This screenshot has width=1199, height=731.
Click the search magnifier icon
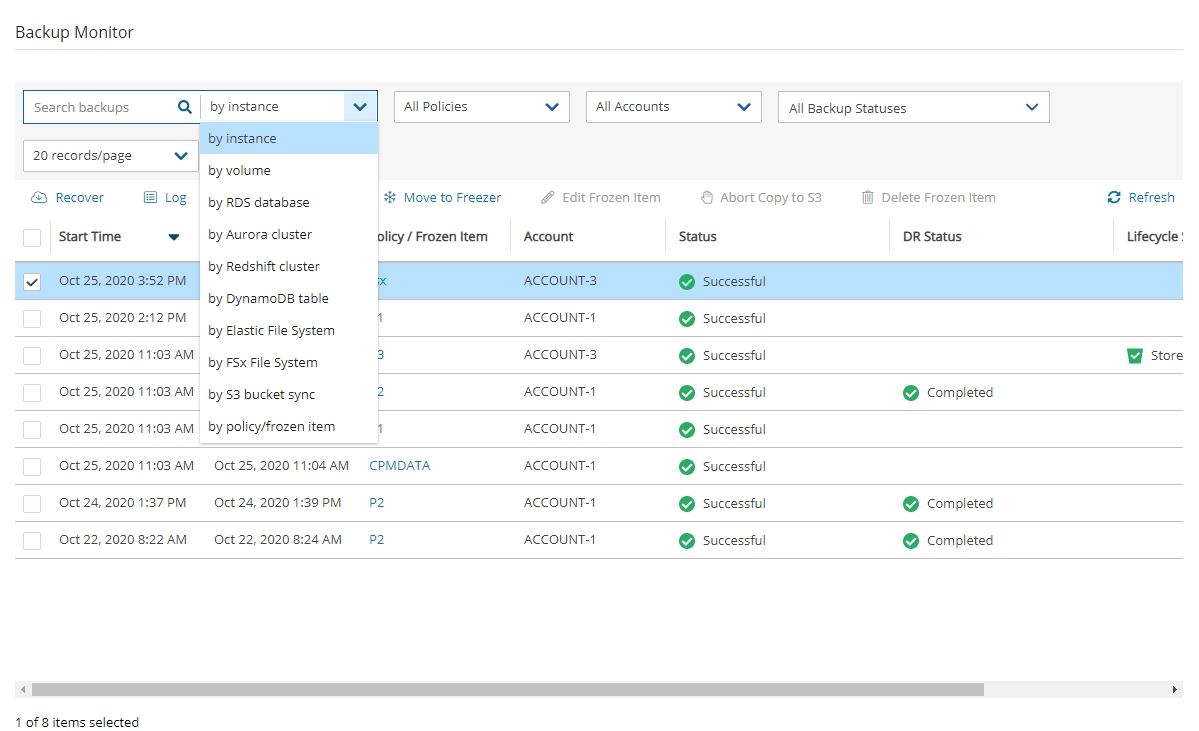point(184,107)
